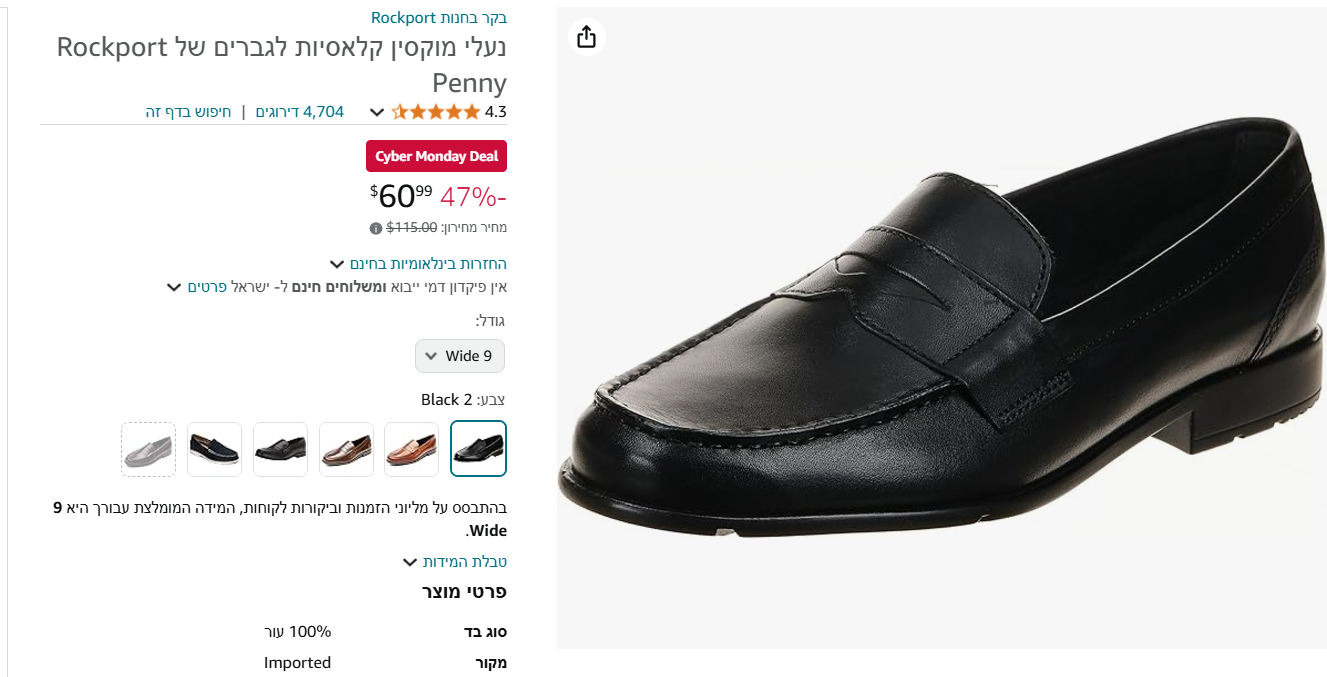1327x677 pixels.
Task: Open the Wide 9 size dropdown
Action: click(460, 356)
